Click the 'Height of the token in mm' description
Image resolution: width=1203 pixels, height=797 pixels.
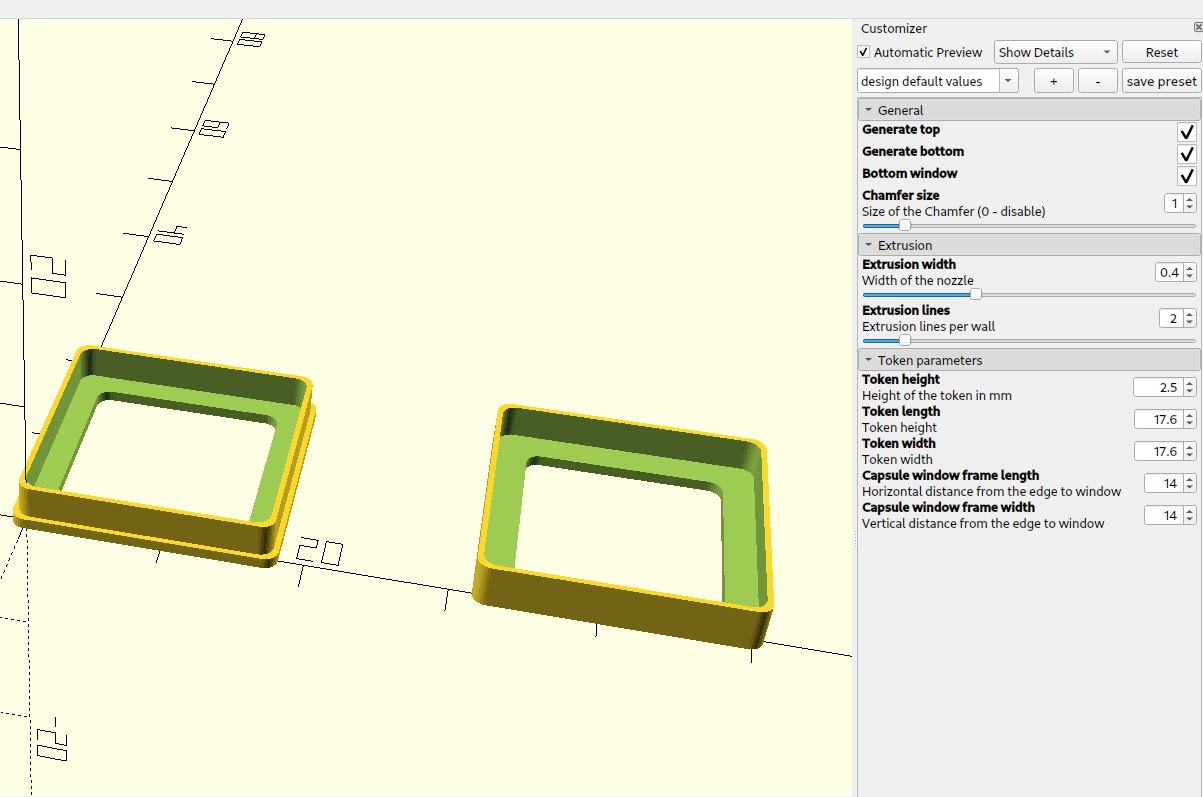point(937,395)
